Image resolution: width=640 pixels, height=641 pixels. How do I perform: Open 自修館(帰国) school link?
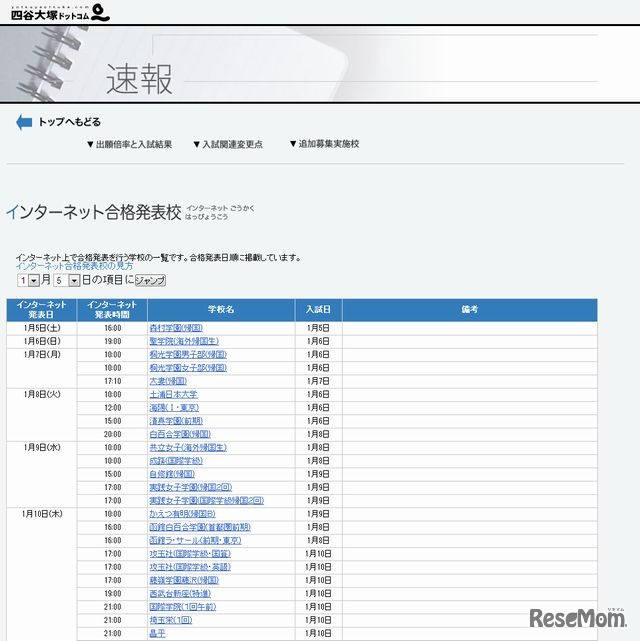click(172, 474)
